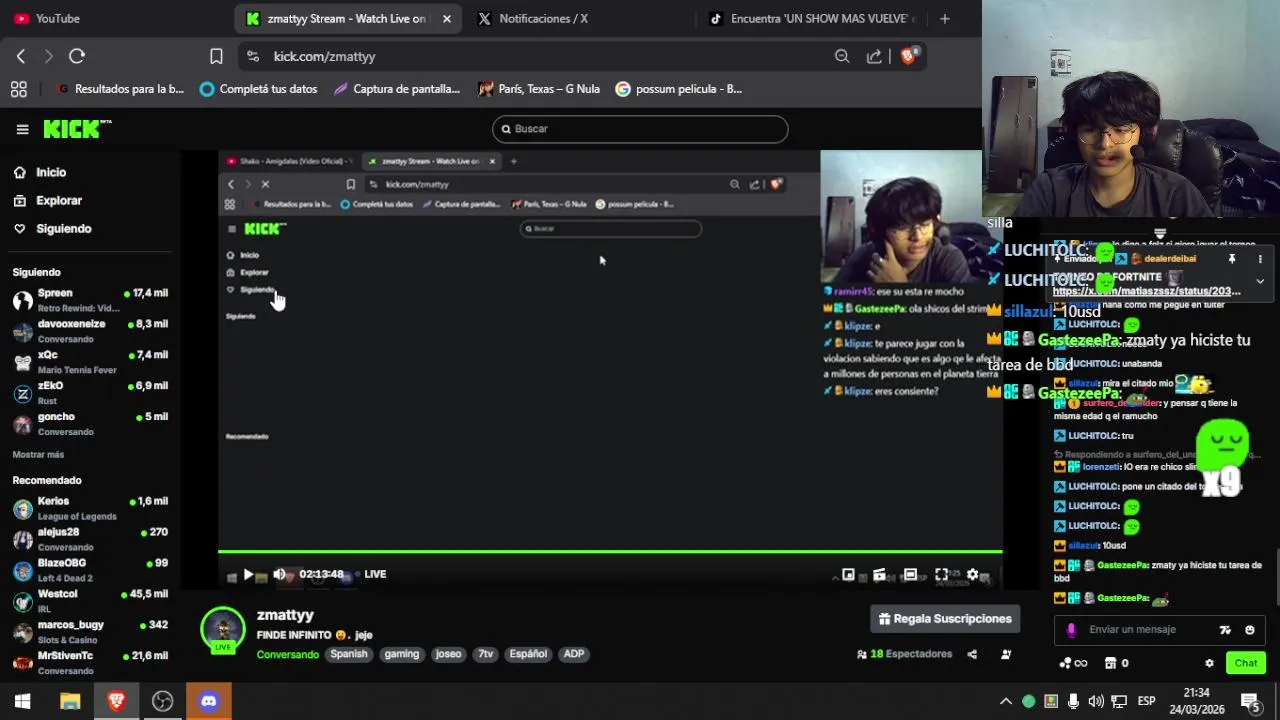Share the zmattyy stream

coord(972,654)
